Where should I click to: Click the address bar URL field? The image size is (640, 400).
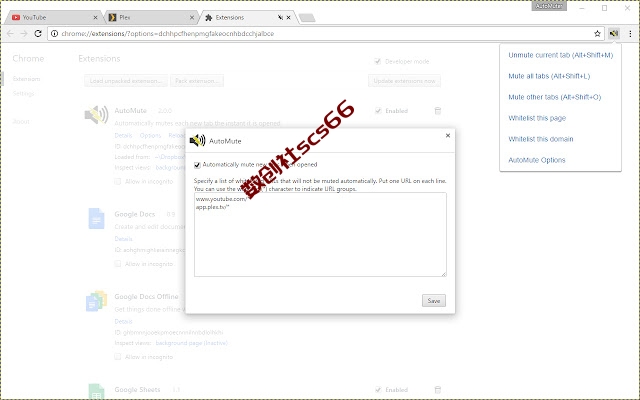[x=324, y=33]
